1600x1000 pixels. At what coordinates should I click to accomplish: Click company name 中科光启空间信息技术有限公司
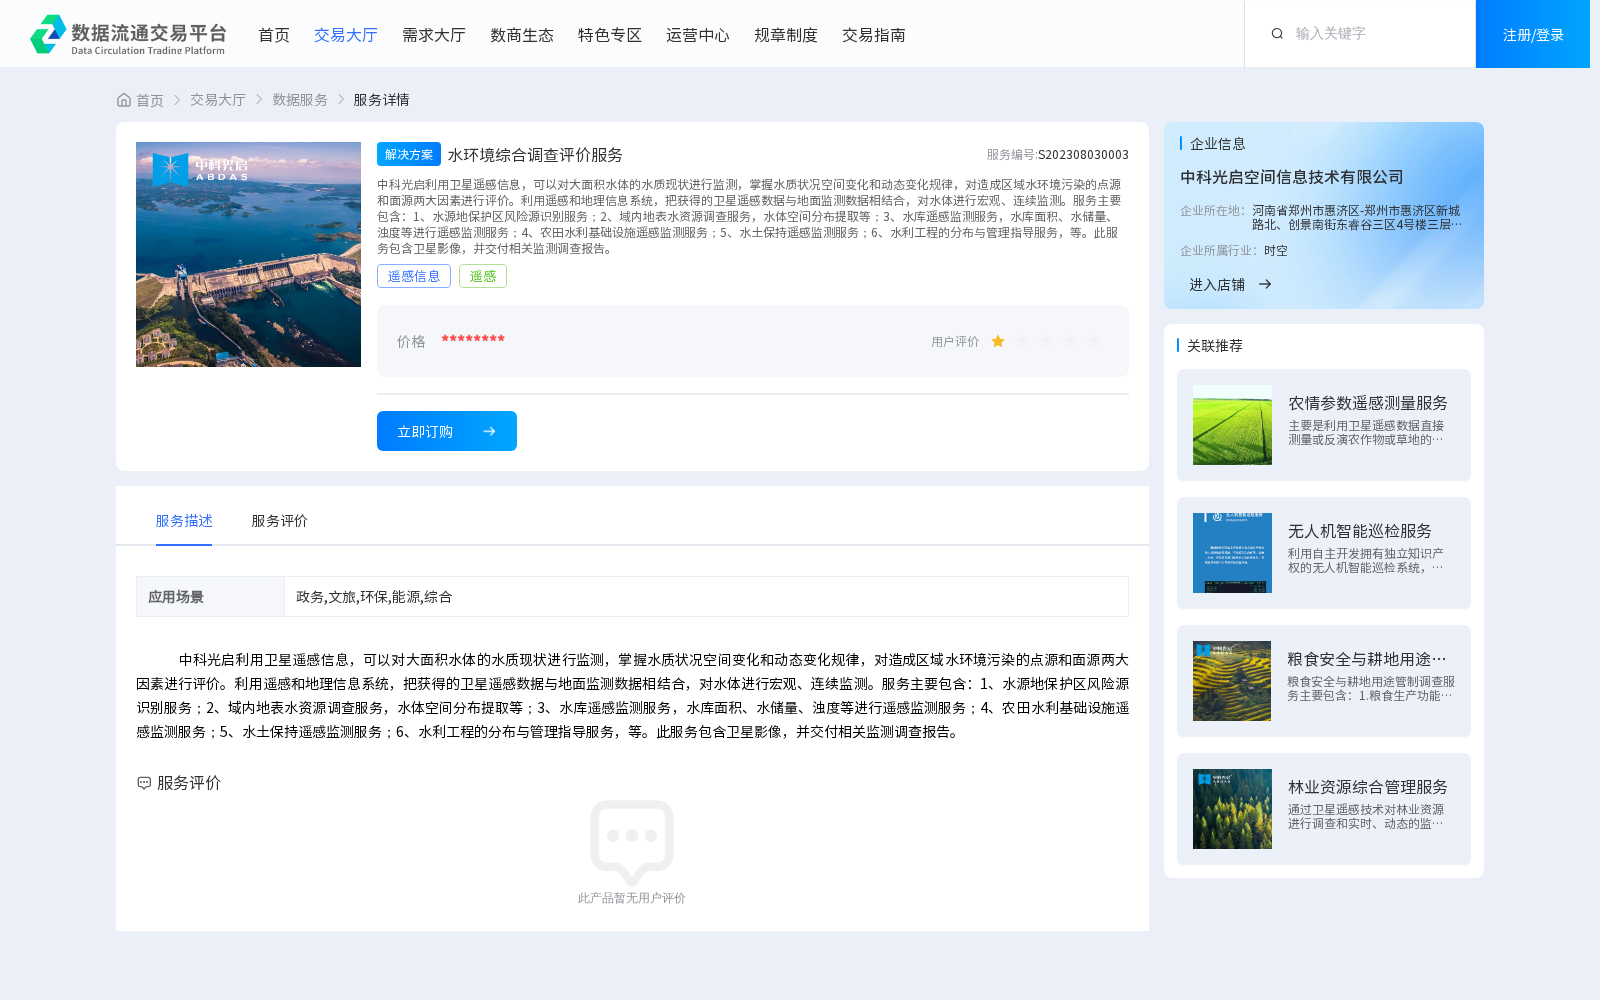click(1292, 177)
